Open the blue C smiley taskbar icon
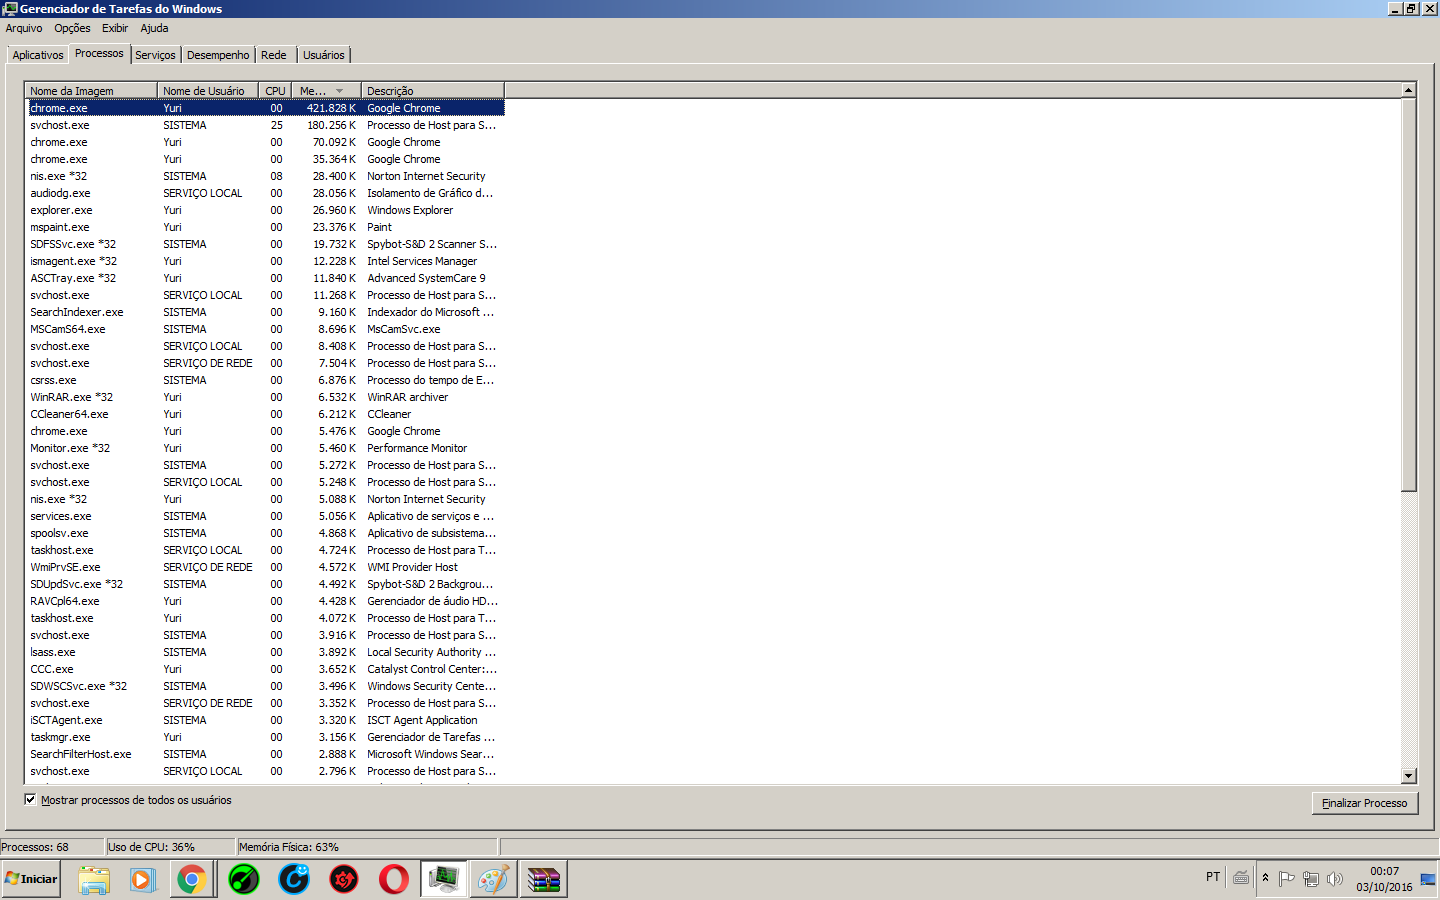The height and width of the screenshot is (900, 1440). [293, 880]
